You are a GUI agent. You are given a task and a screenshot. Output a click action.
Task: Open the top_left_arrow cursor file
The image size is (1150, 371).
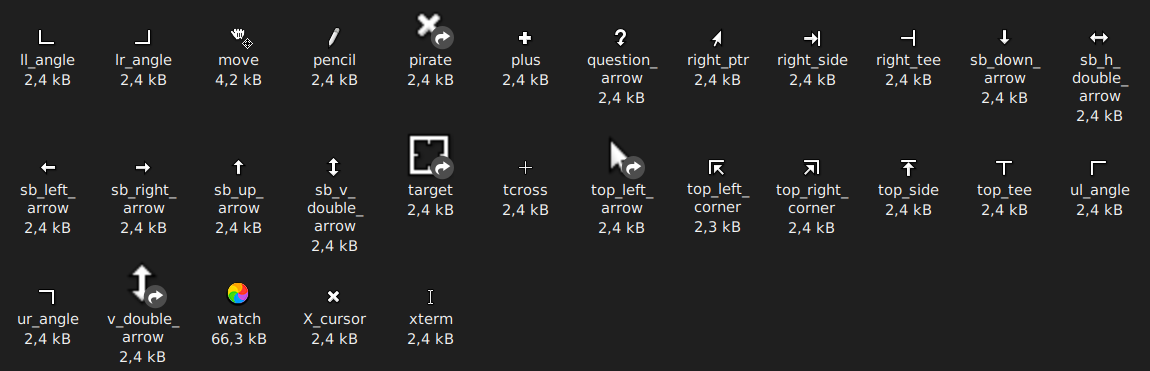pos(622,158)
